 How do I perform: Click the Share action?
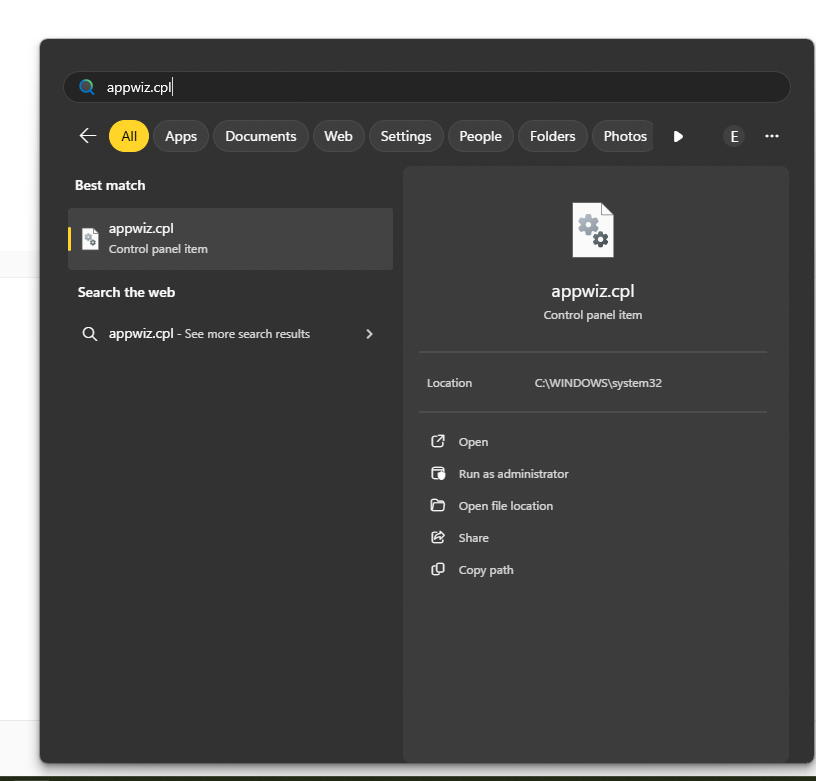[473, 538]
